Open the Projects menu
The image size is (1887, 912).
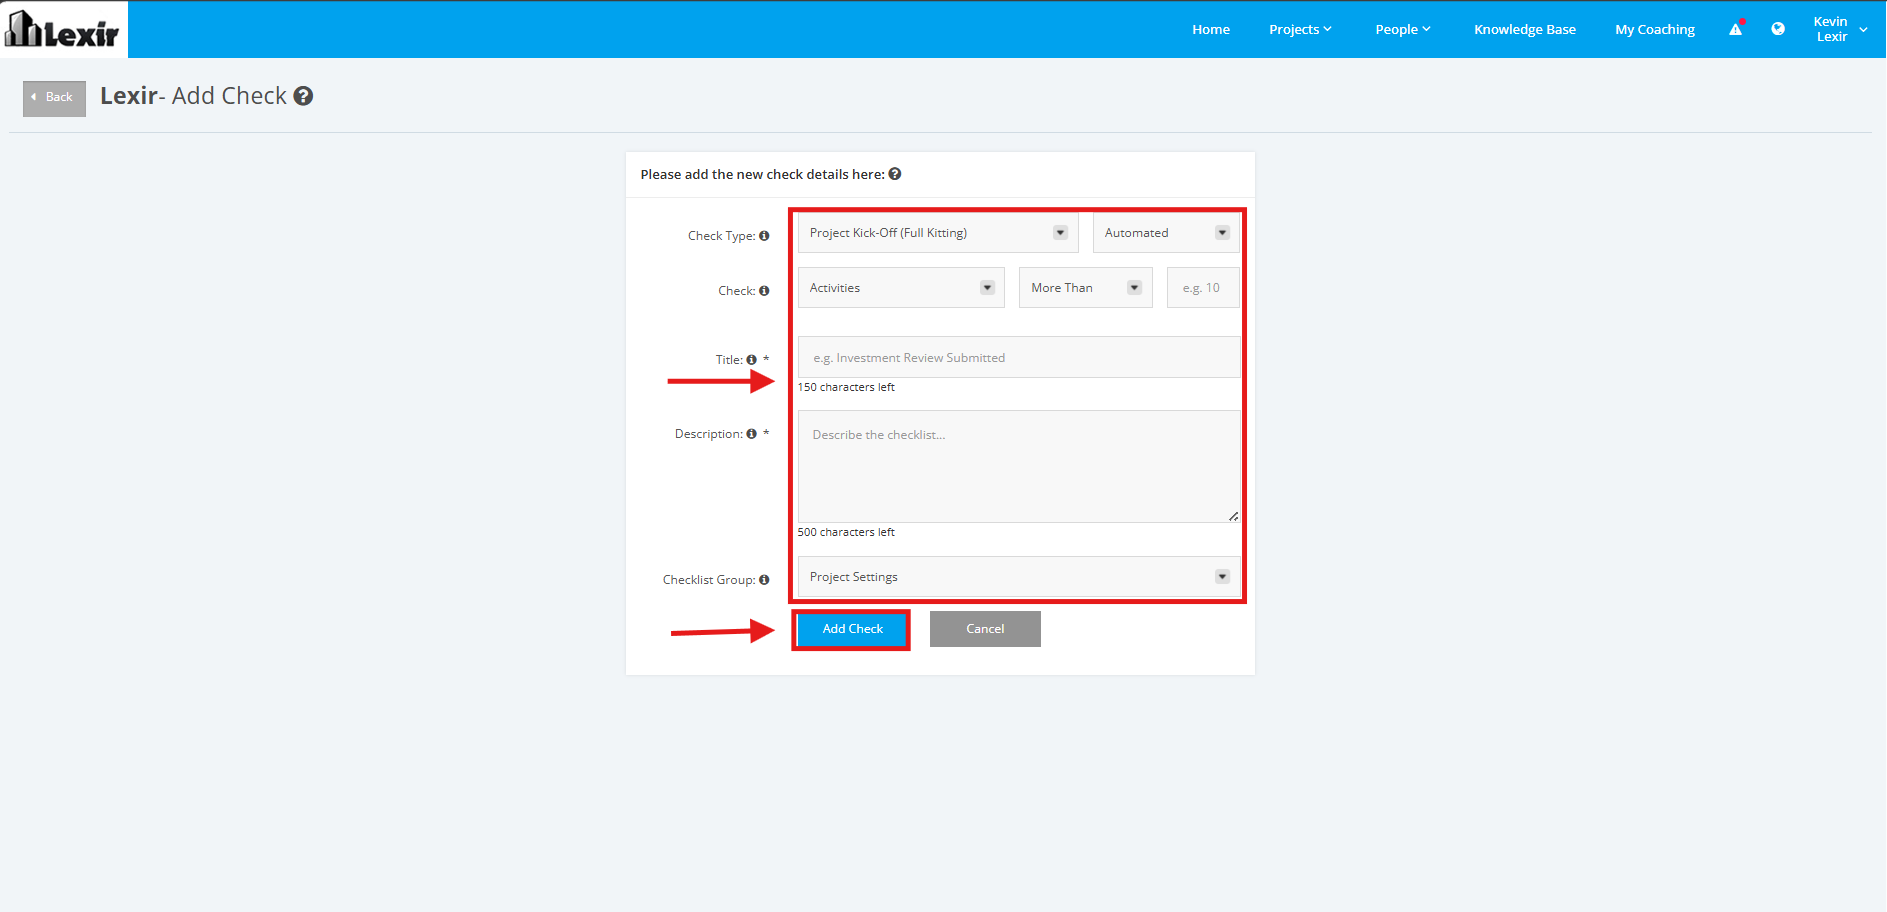[1300, 29]
